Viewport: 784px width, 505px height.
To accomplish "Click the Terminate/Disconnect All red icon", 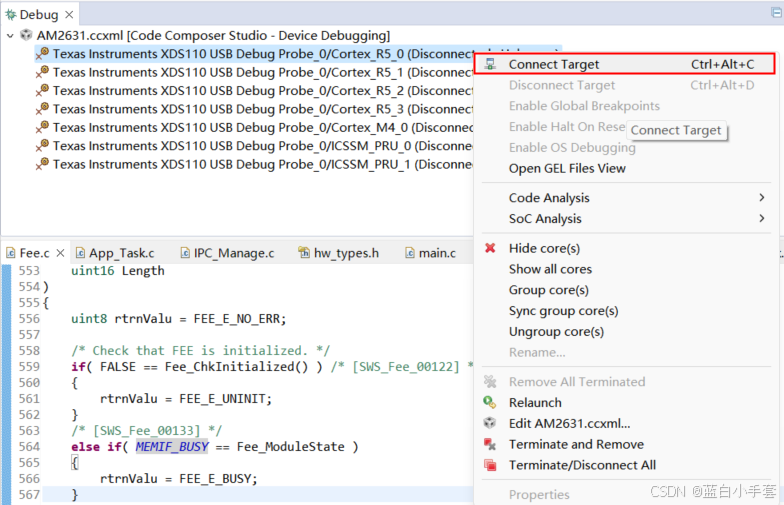I will [x=490, y=465].
